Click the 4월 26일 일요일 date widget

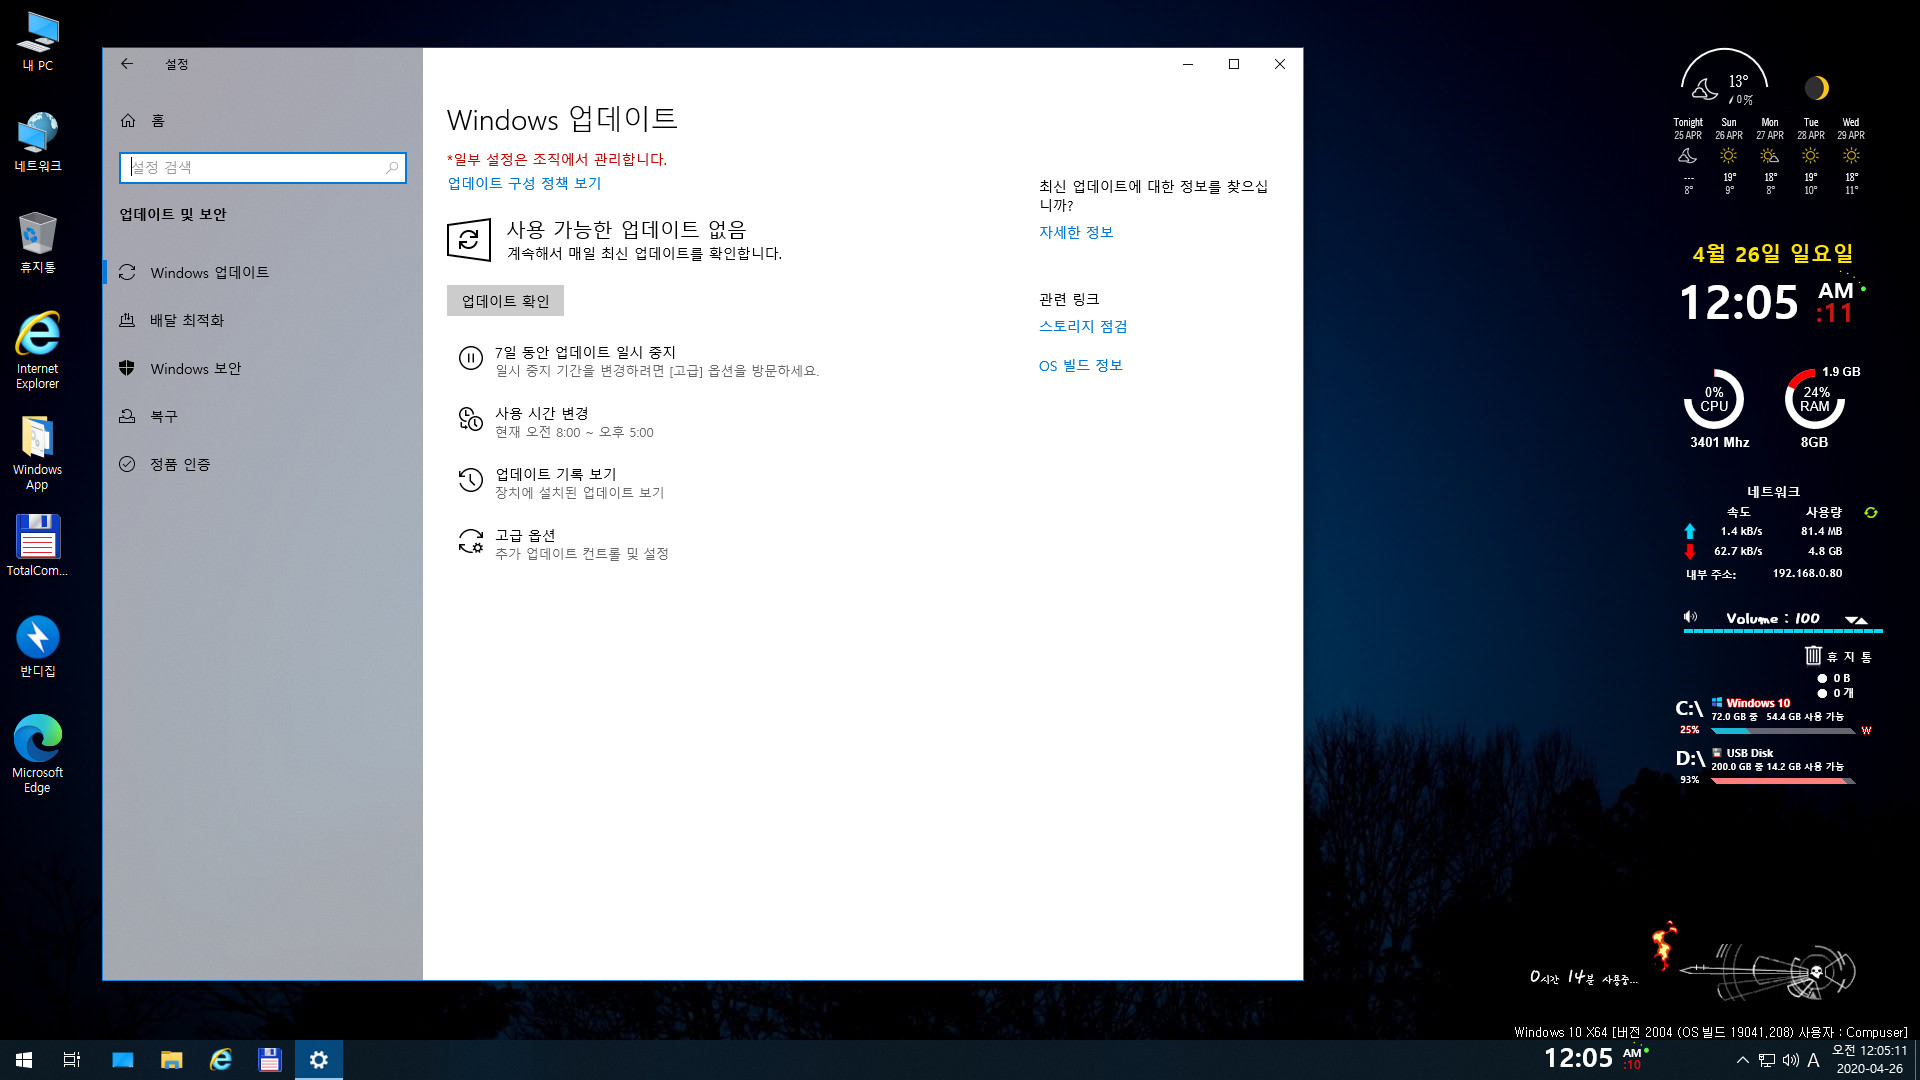click(x=1773, y=254)
